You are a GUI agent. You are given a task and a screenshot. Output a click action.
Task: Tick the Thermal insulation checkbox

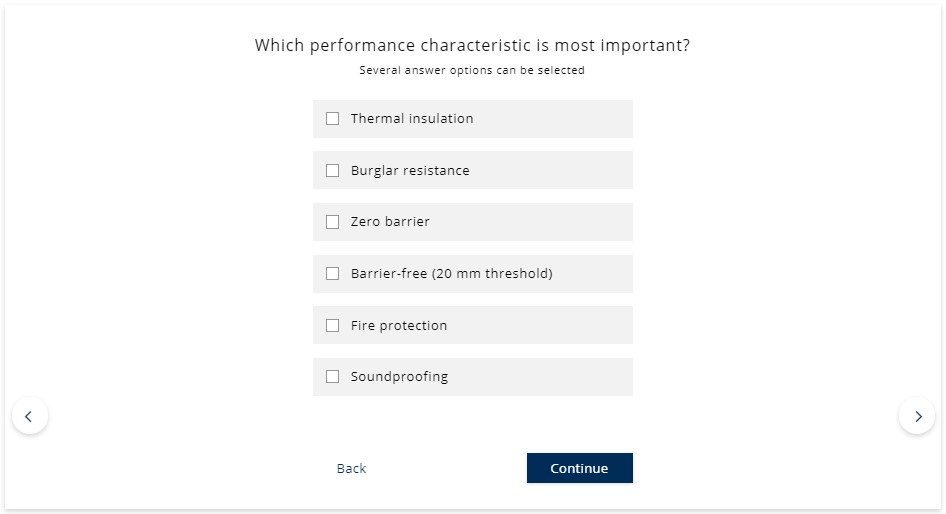(x=333, y=119)
